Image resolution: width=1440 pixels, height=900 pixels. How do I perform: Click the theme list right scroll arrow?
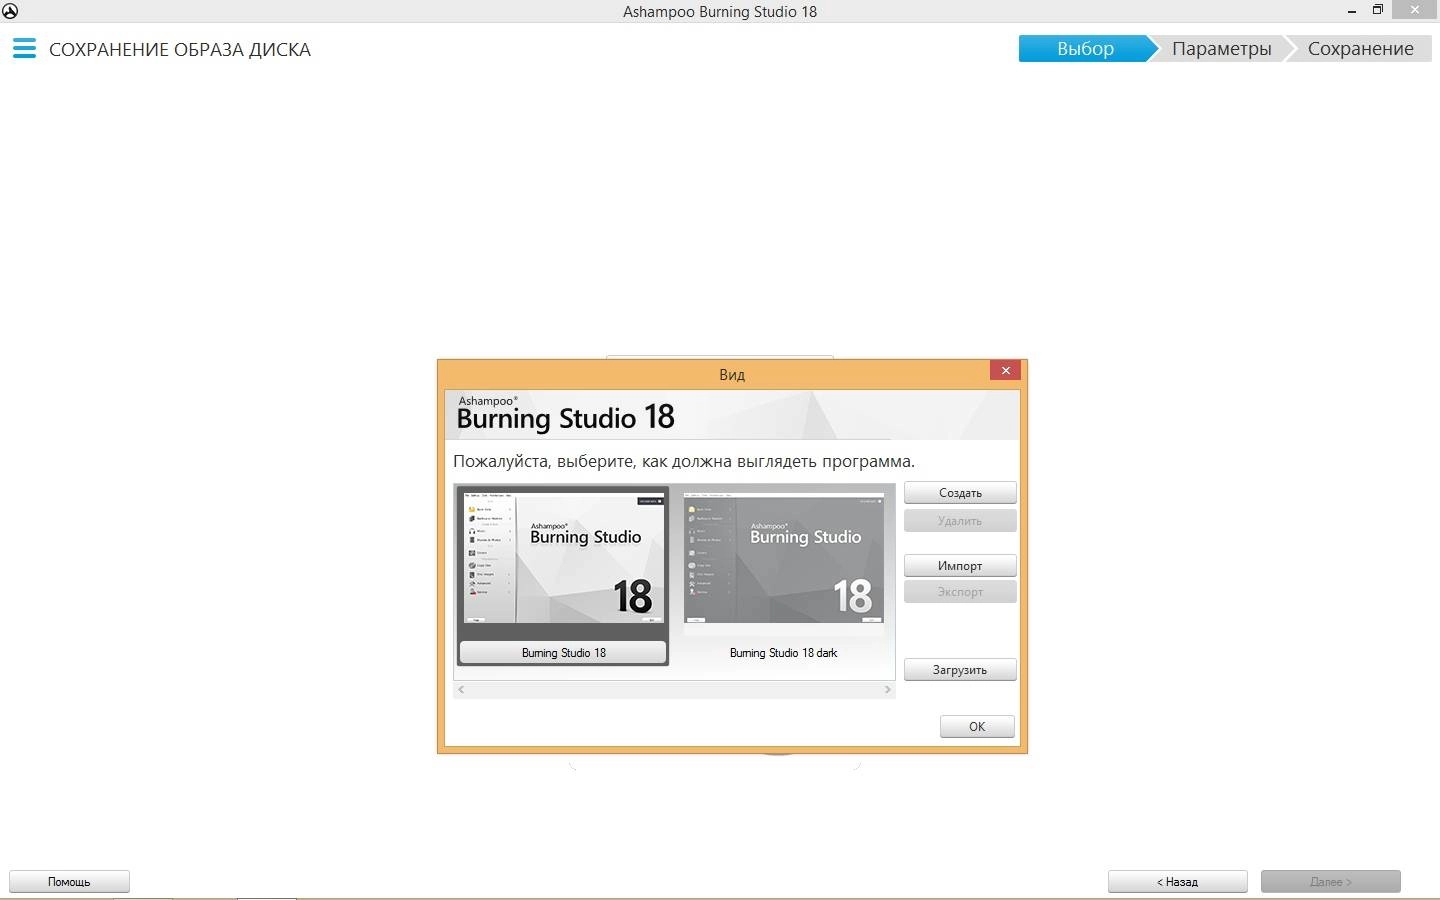[887, 690]
